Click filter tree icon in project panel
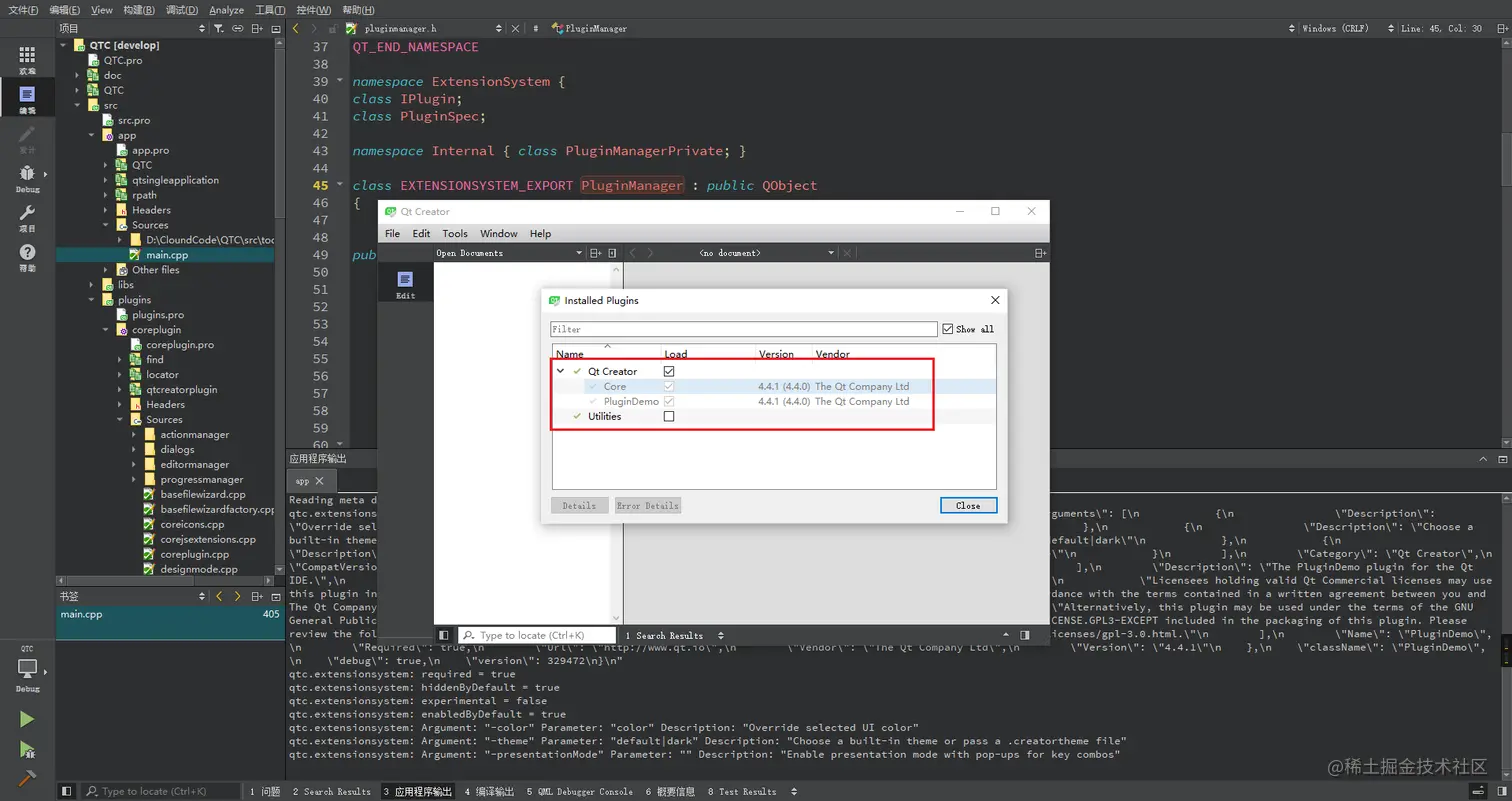This screenshot has width=1512, height=801. (x=220, y=29)
